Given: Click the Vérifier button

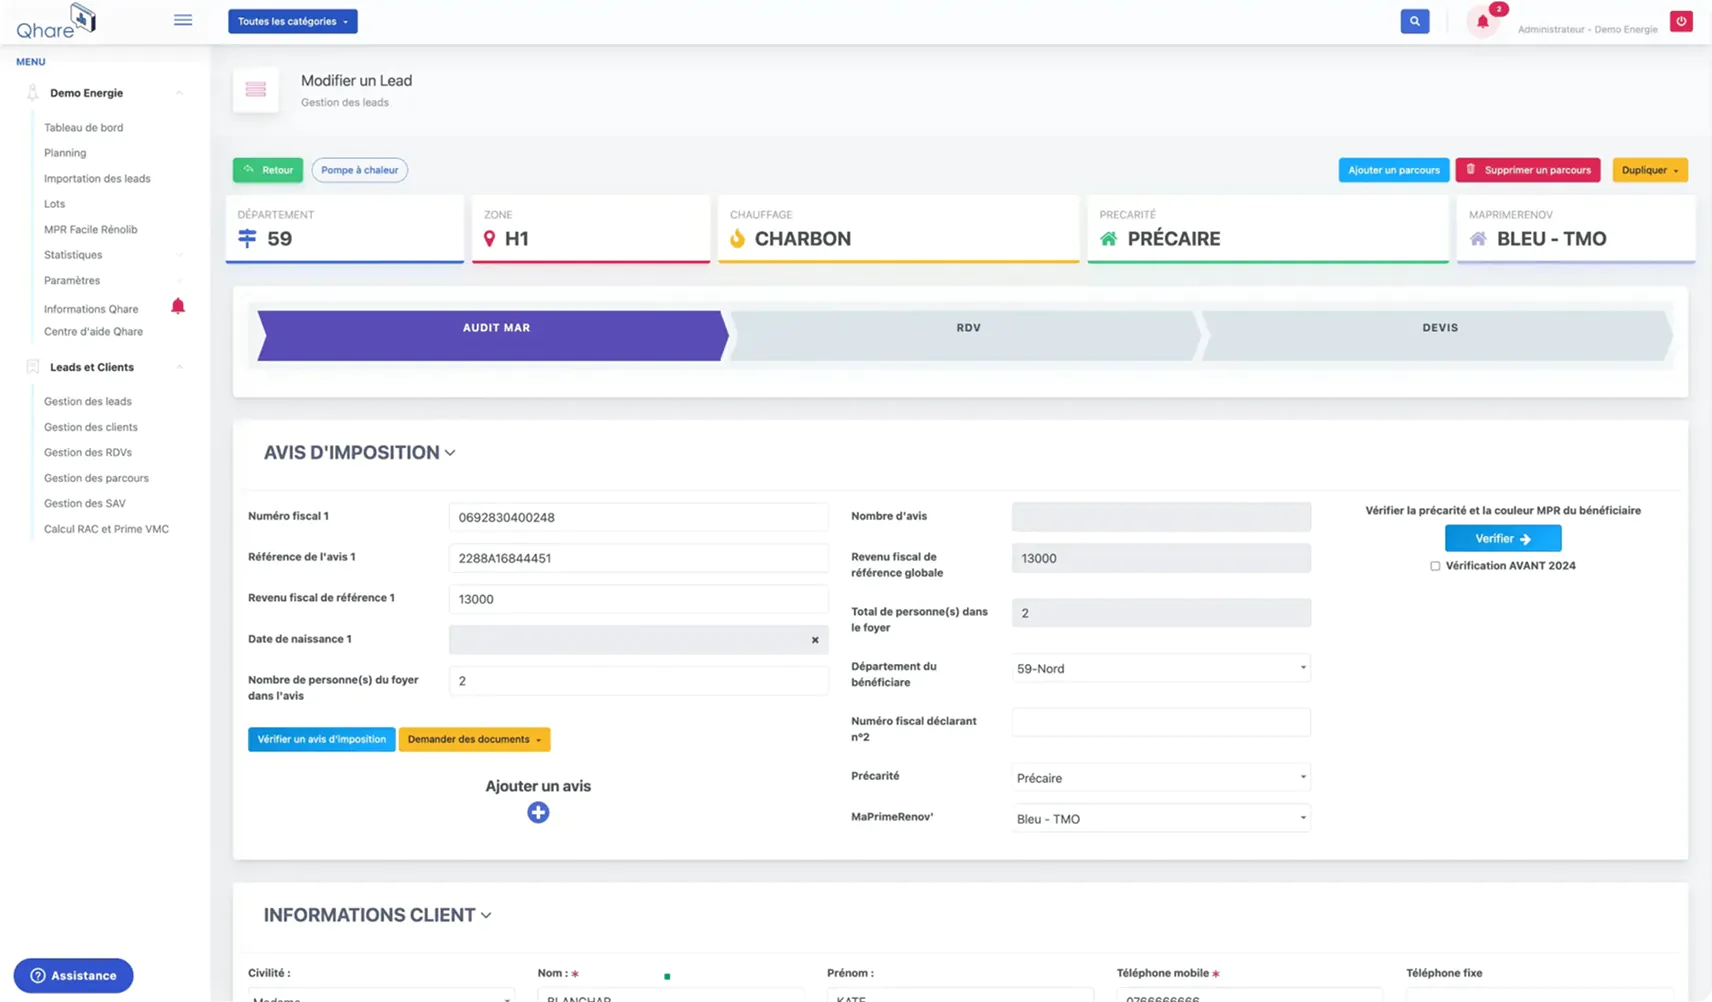Looking at the screenshot, I should pos(1502,538).
